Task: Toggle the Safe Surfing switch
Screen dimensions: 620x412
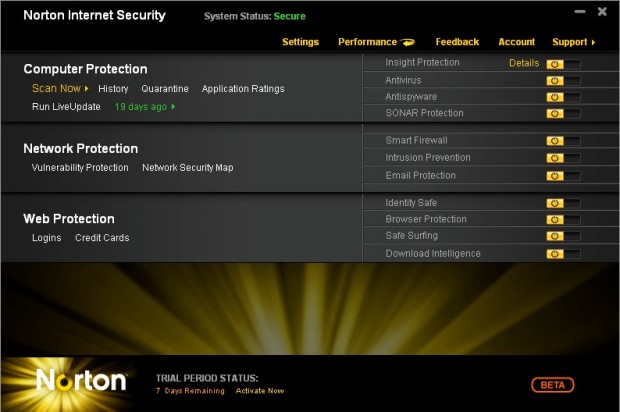Action: click(563, 236)
